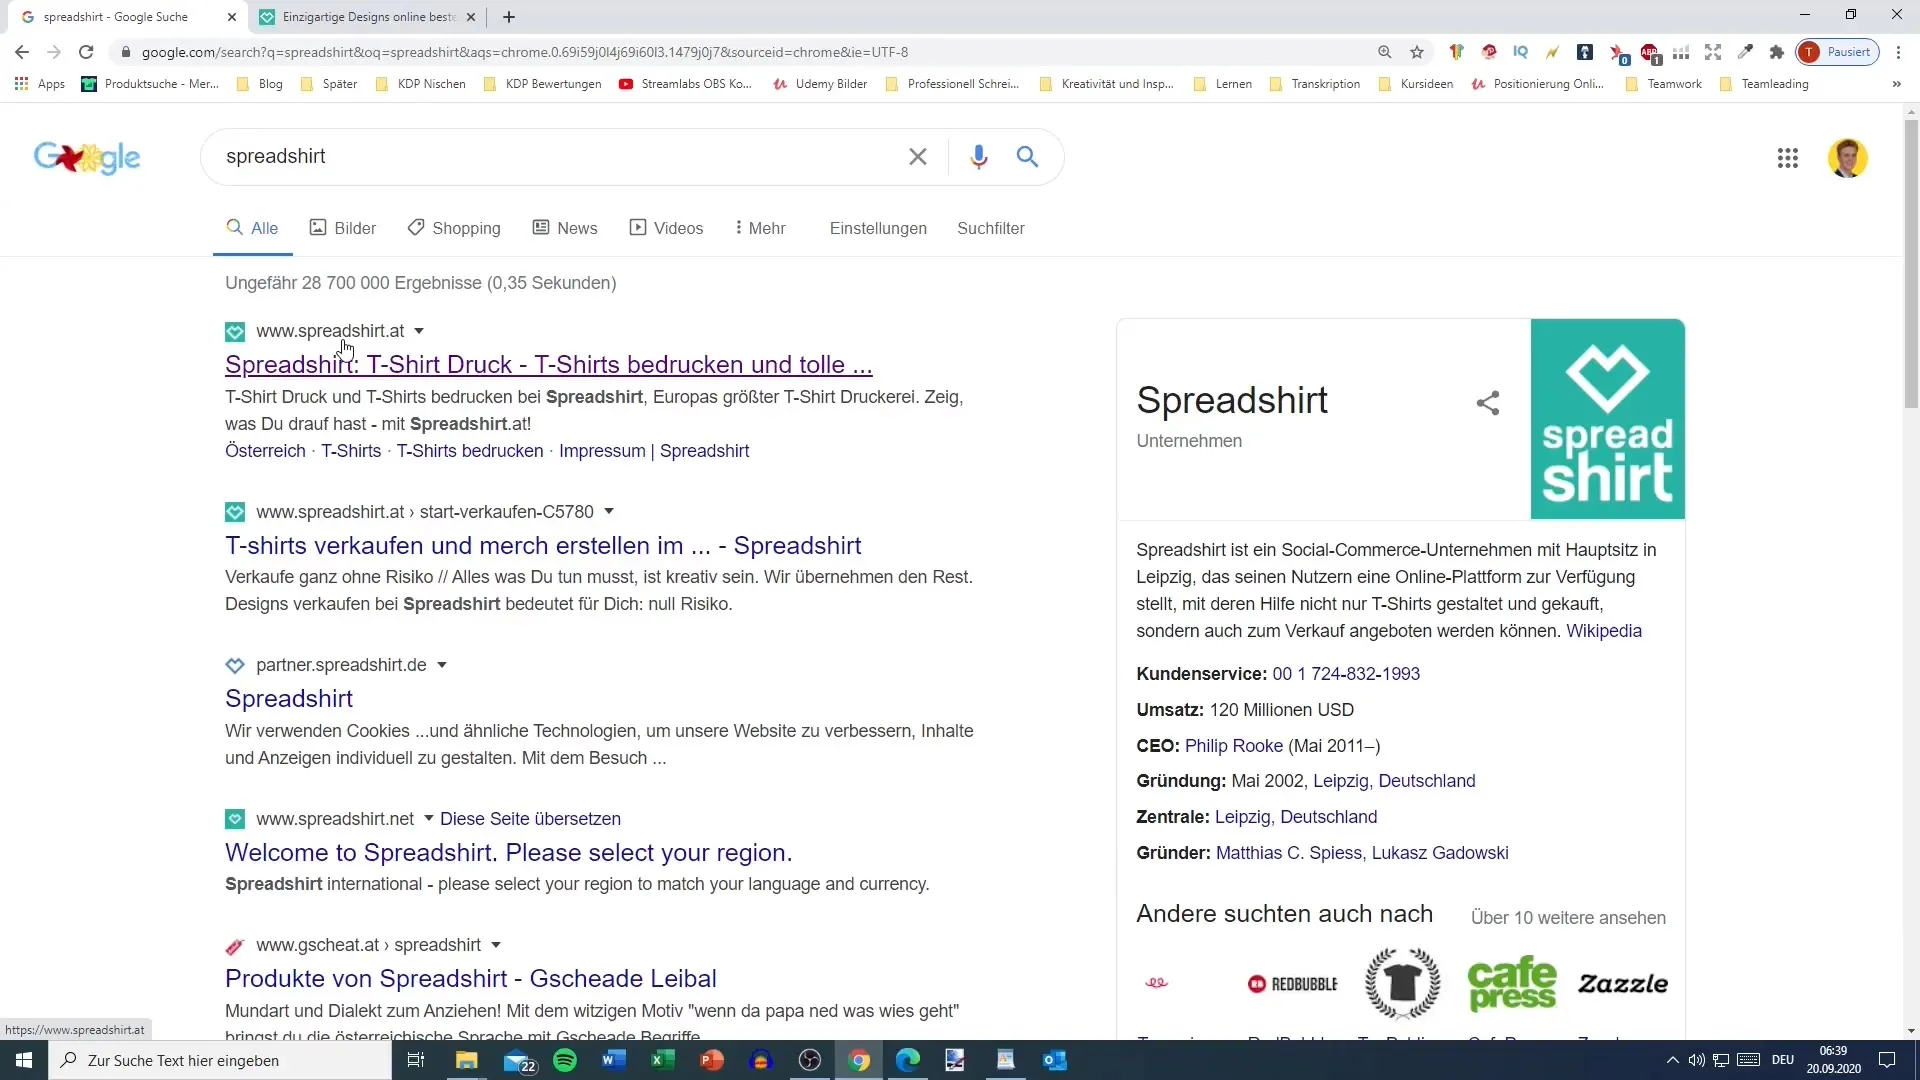
Task: Share the Spreadshirt knowledge panel
Action: coord(1488,403)
